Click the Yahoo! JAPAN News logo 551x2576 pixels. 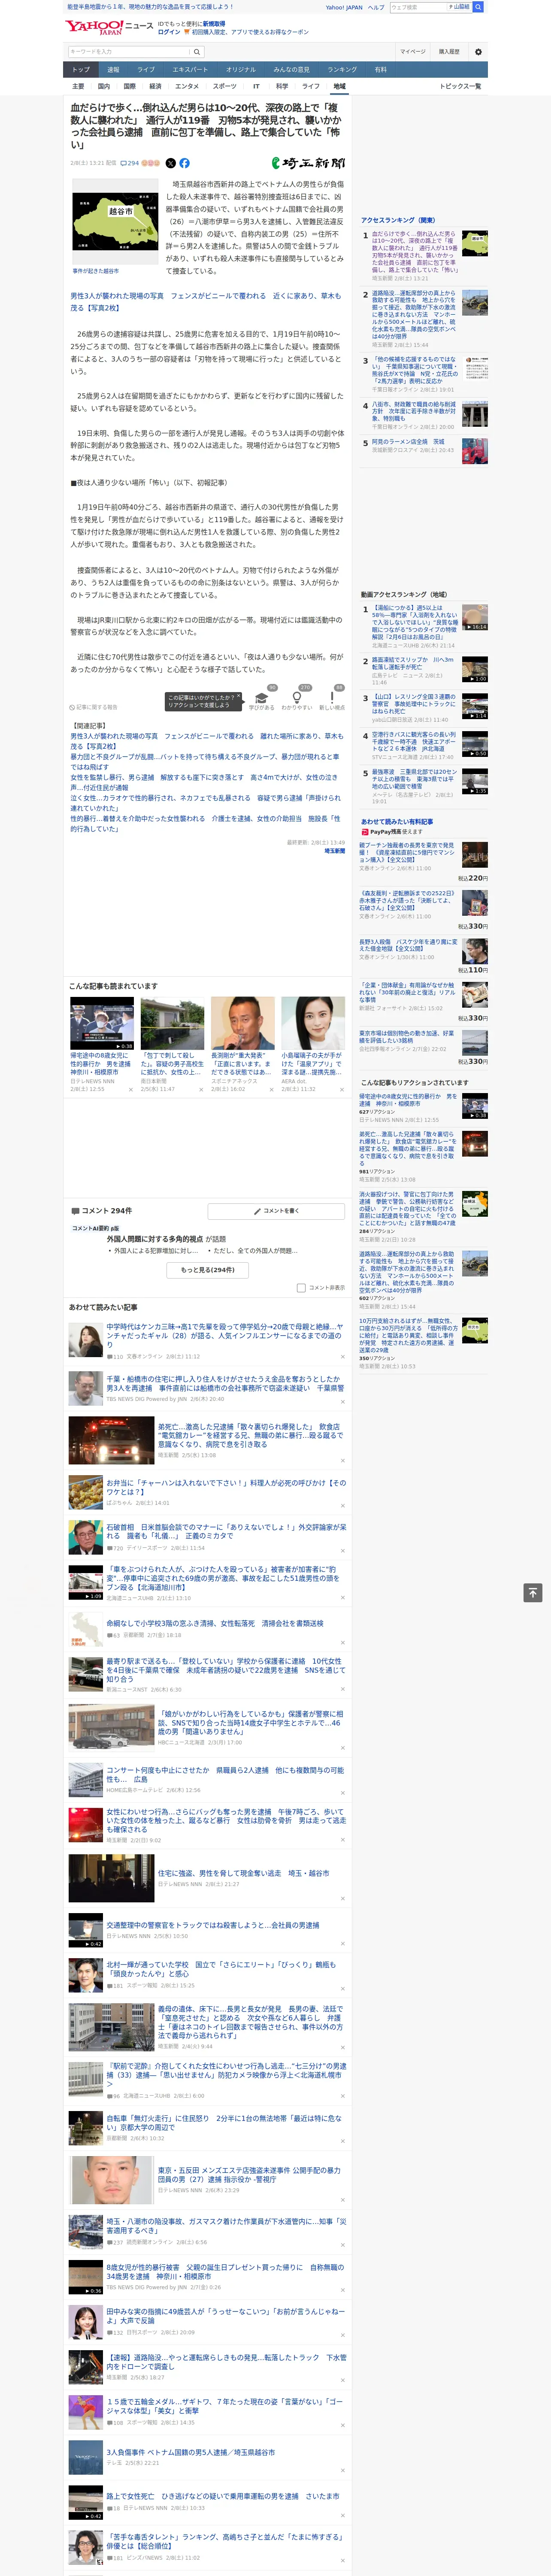click(x=109, y=27)
